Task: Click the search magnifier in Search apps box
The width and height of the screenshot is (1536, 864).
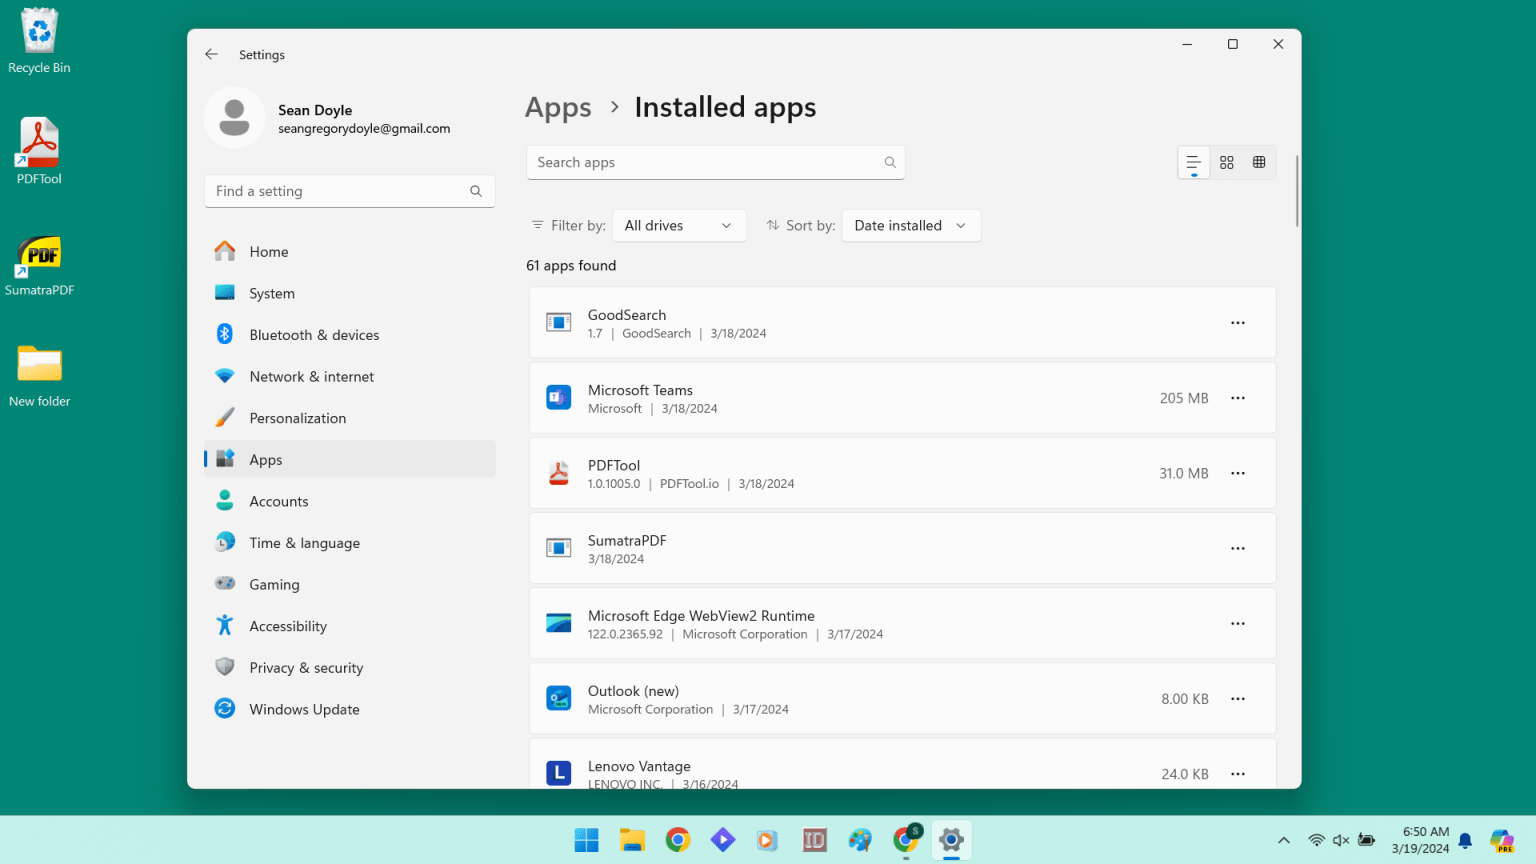Action: point(890,162)
